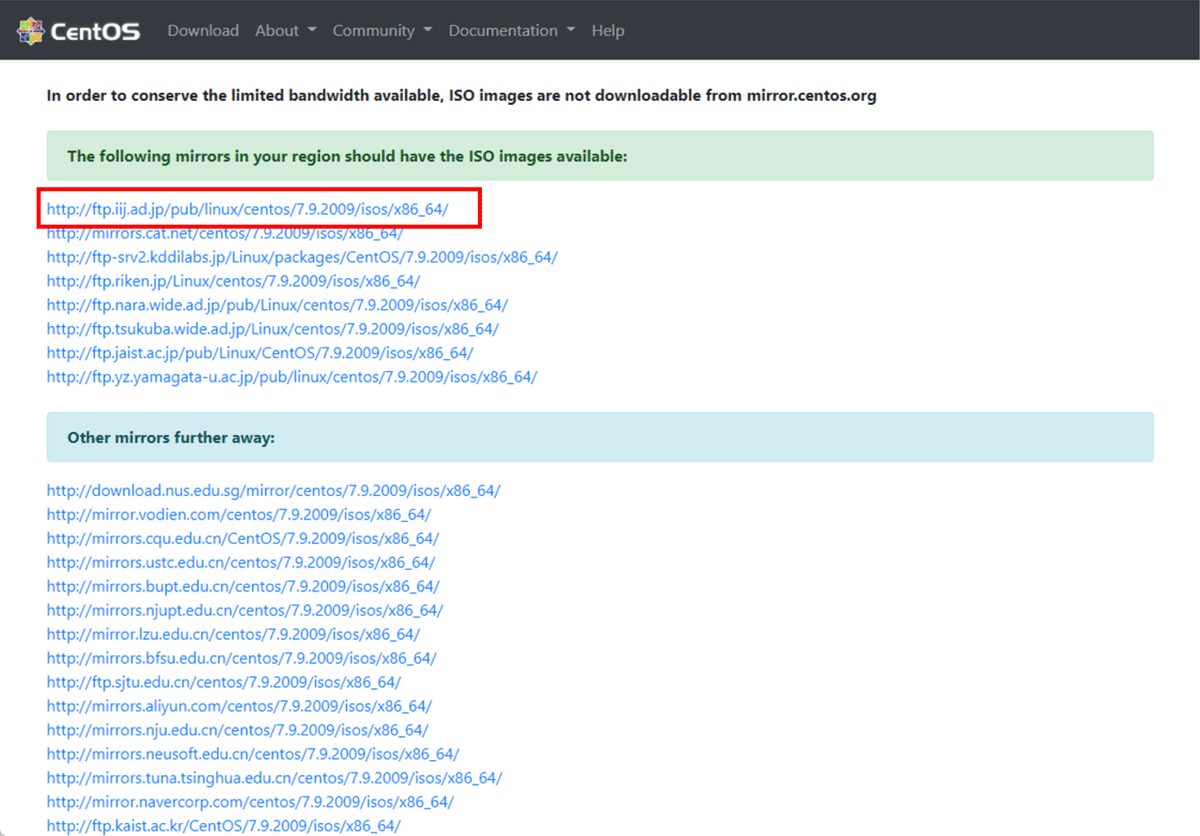Expand the About dropdown menu
Image resolution: width=1200 pixels, height=836 pixels.
pos(286,31)
